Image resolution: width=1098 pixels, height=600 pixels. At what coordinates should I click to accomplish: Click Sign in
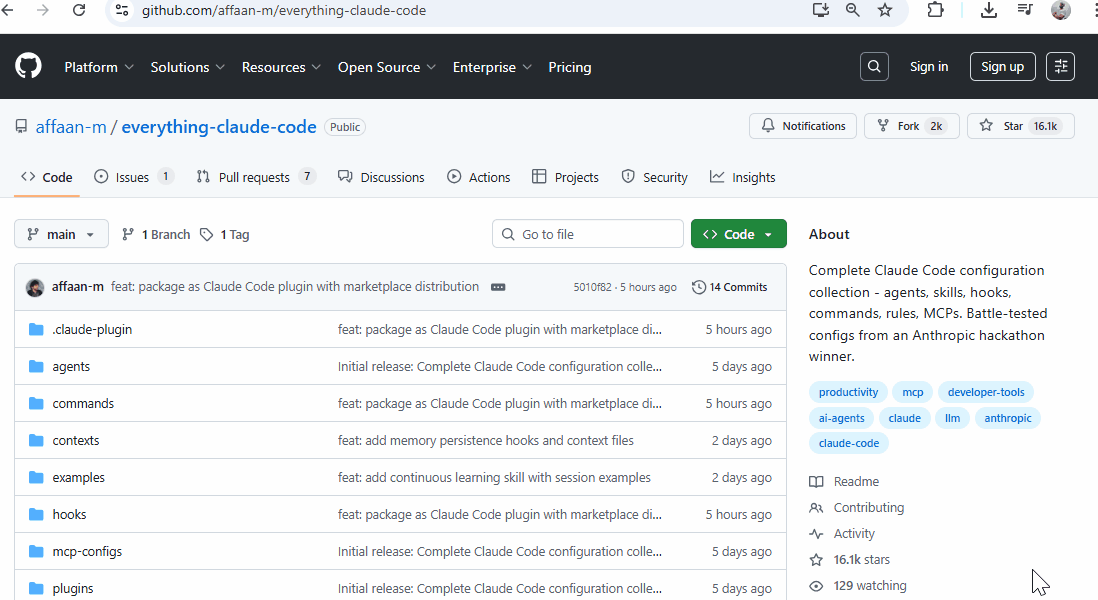929,67
